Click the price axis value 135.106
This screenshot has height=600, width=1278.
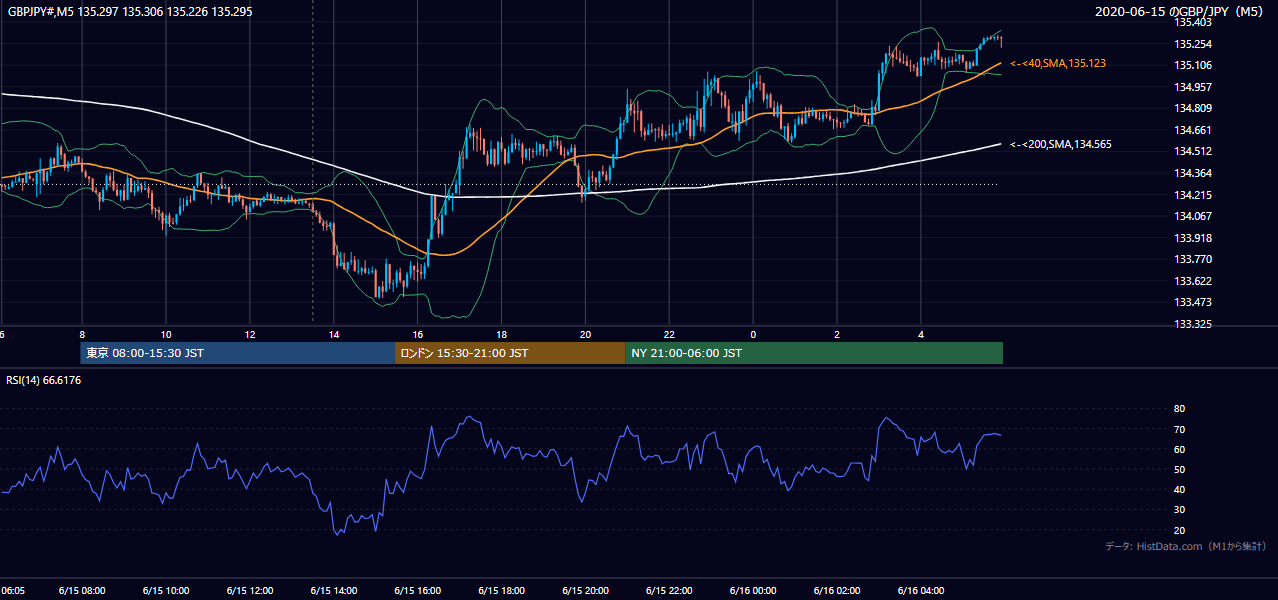click(1193, 65)
